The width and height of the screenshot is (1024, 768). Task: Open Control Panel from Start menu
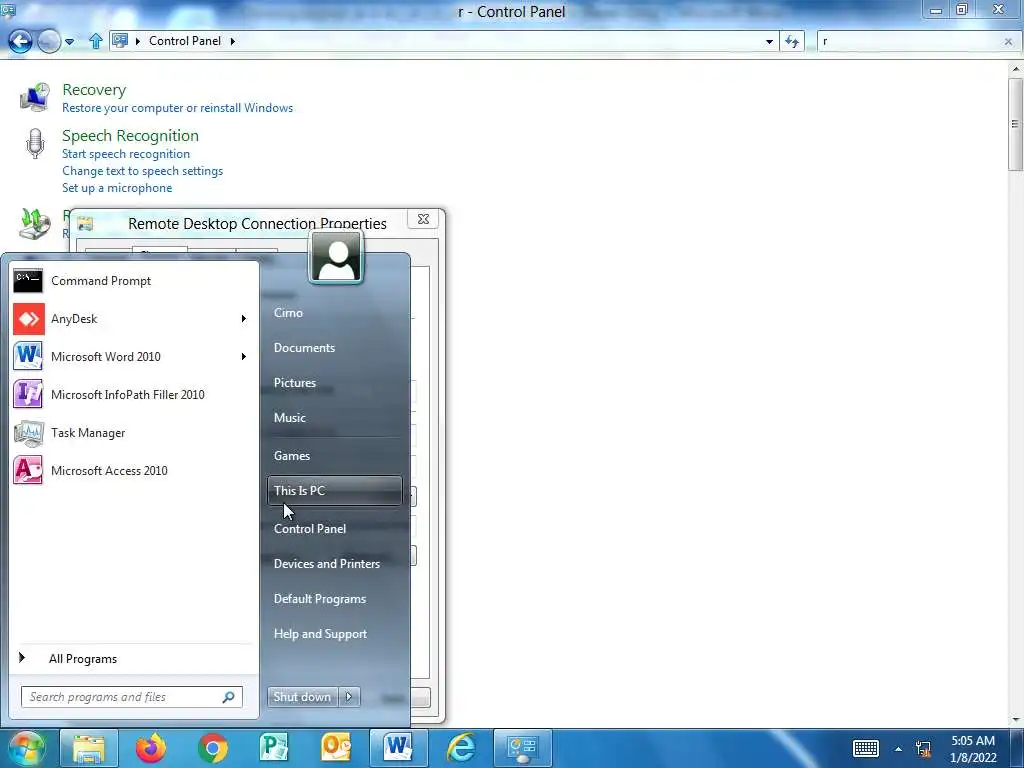point(310,529)
